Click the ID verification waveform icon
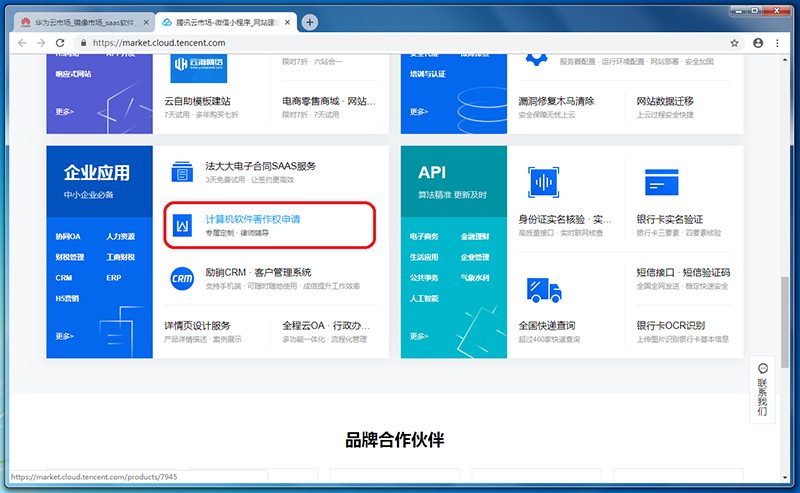Screen dimensions: 800x493 tap(543, 182)
